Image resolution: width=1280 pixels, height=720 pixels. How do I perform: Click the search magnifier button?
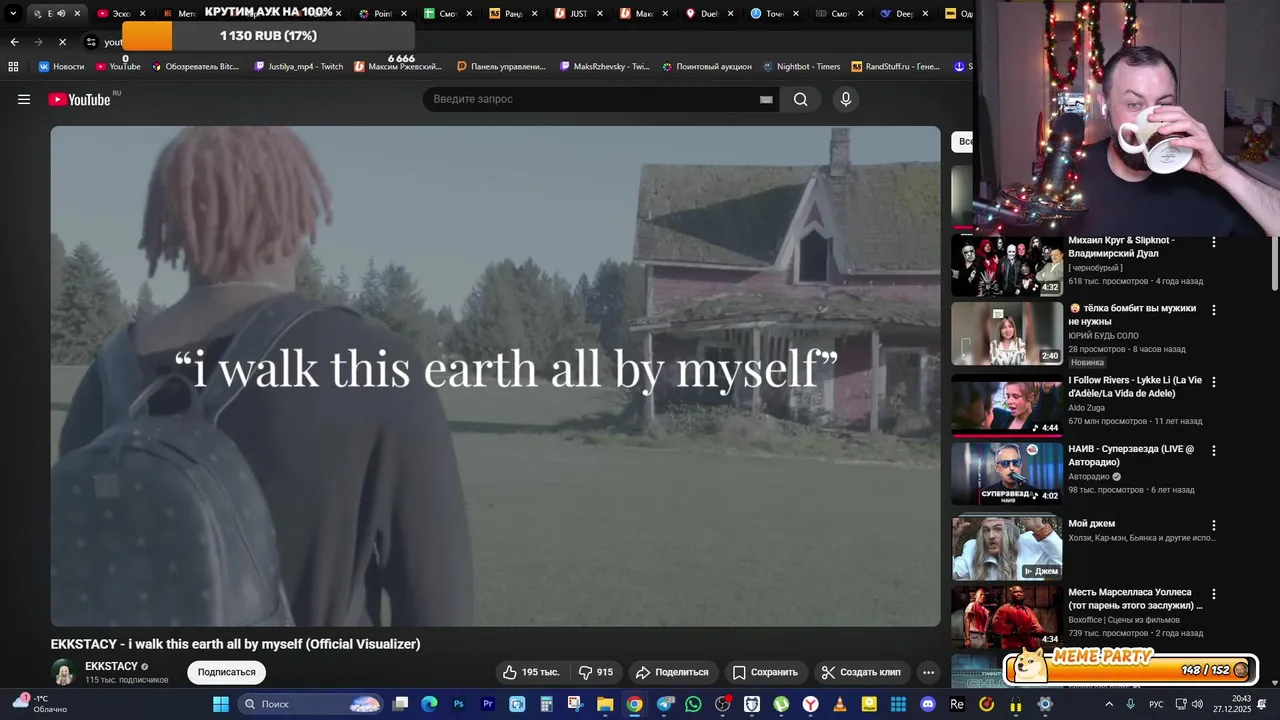tap(800, 99)
